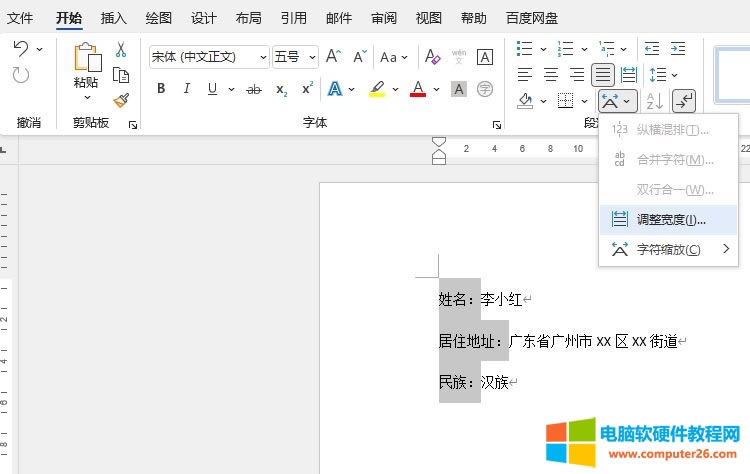This screenshot has height=474, width=750.
Task: Toggle show paragraph marks button
Action: 684,100
